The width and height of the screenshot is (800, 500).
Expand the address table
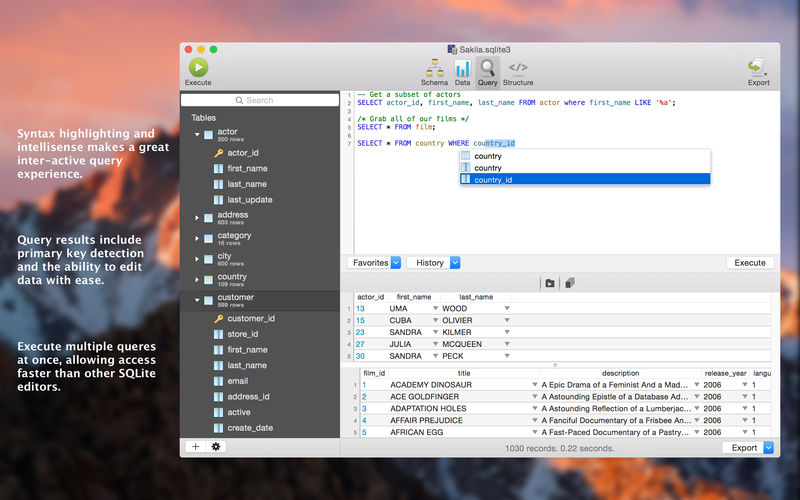196,216
